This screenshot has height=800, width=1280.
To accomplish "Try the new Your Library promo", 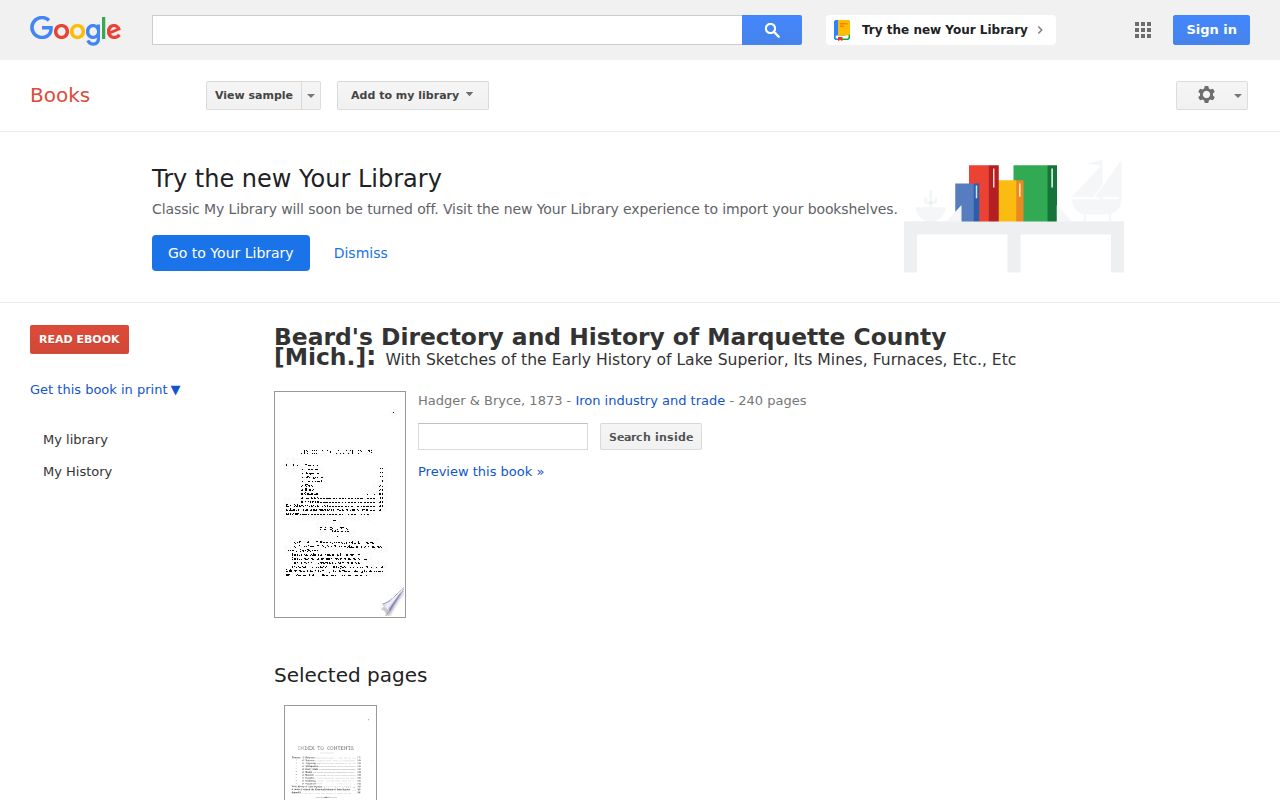I will [x=941, y=30].
